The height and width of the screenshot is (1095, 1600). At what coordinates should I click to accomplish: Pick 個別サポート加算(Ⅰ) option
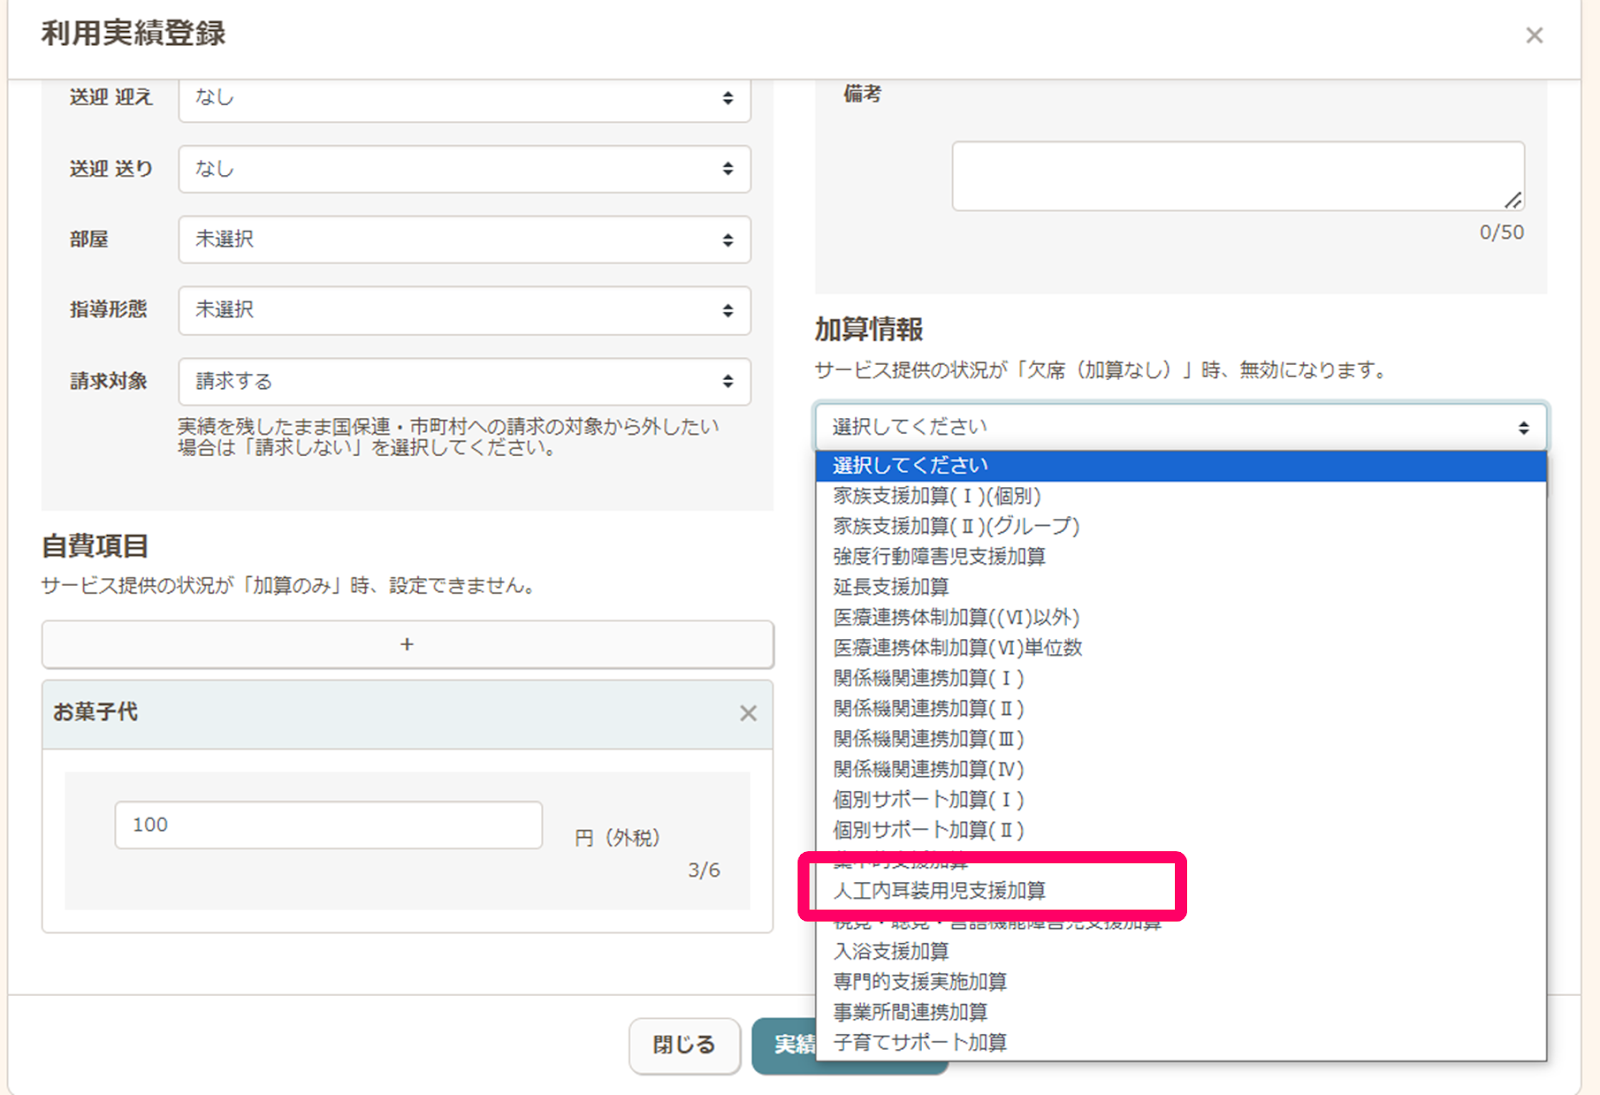pos(928,800)
